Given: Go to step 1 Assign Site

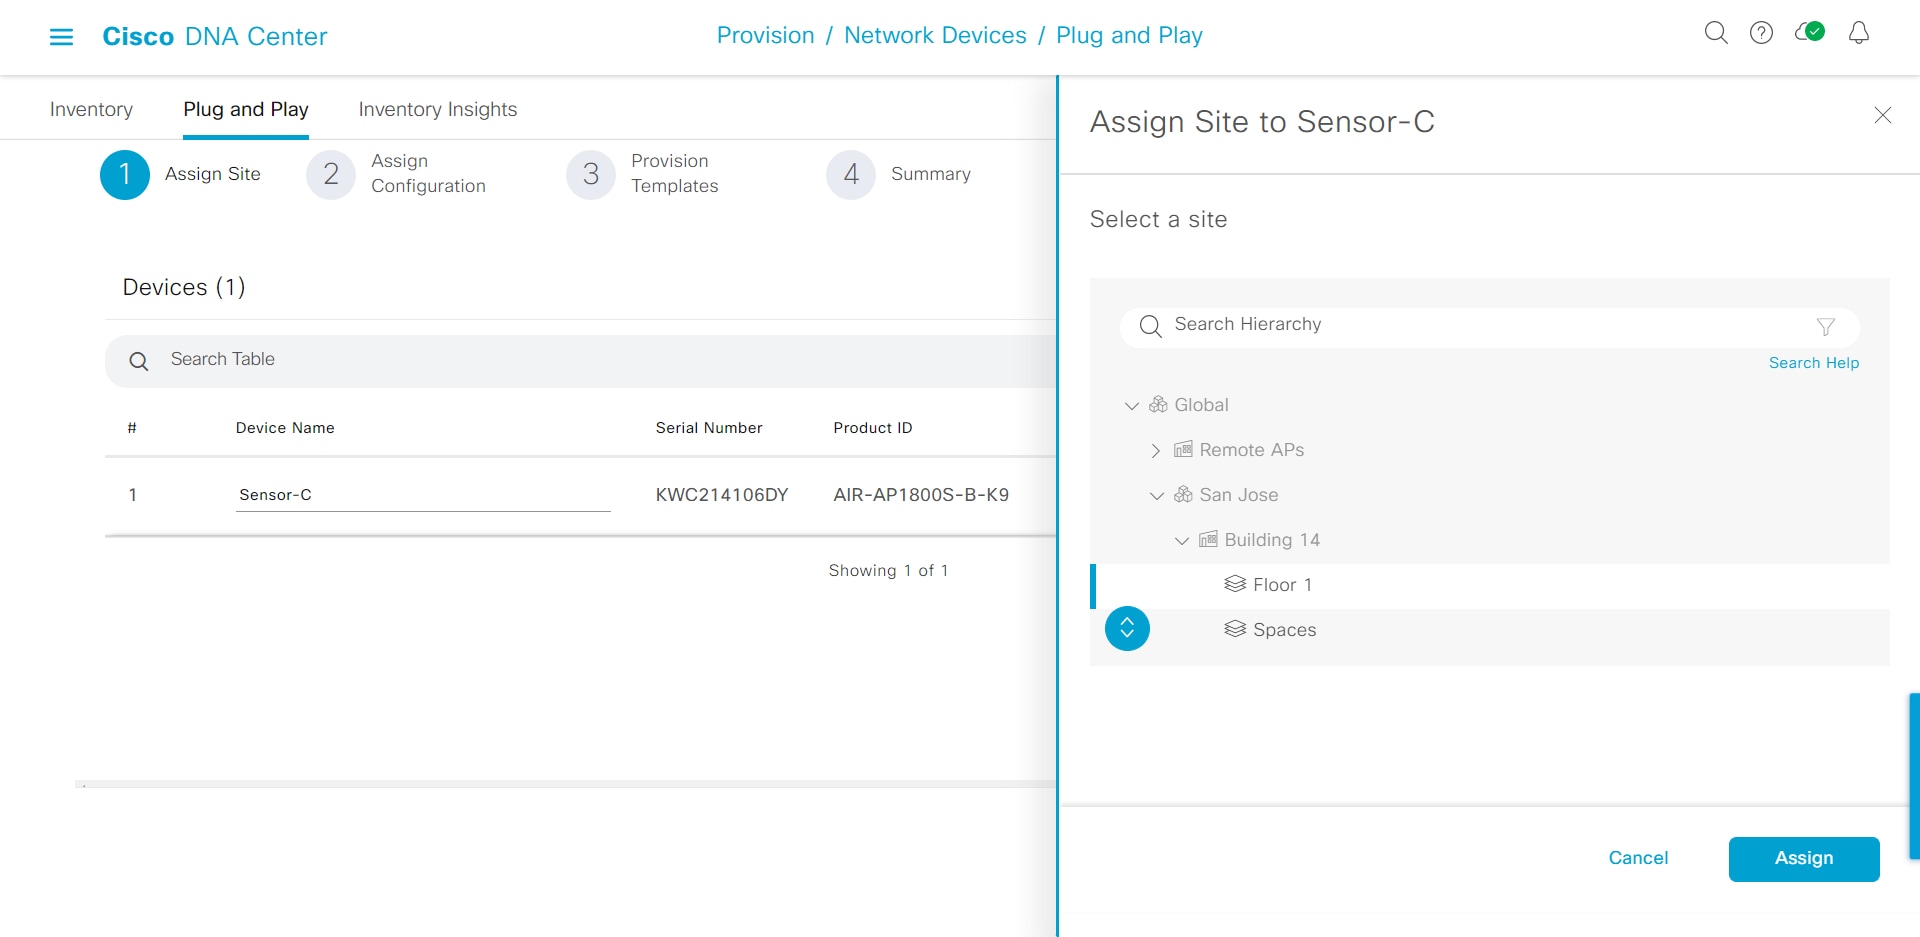Looking at the screenshot, I should (180, 174).
